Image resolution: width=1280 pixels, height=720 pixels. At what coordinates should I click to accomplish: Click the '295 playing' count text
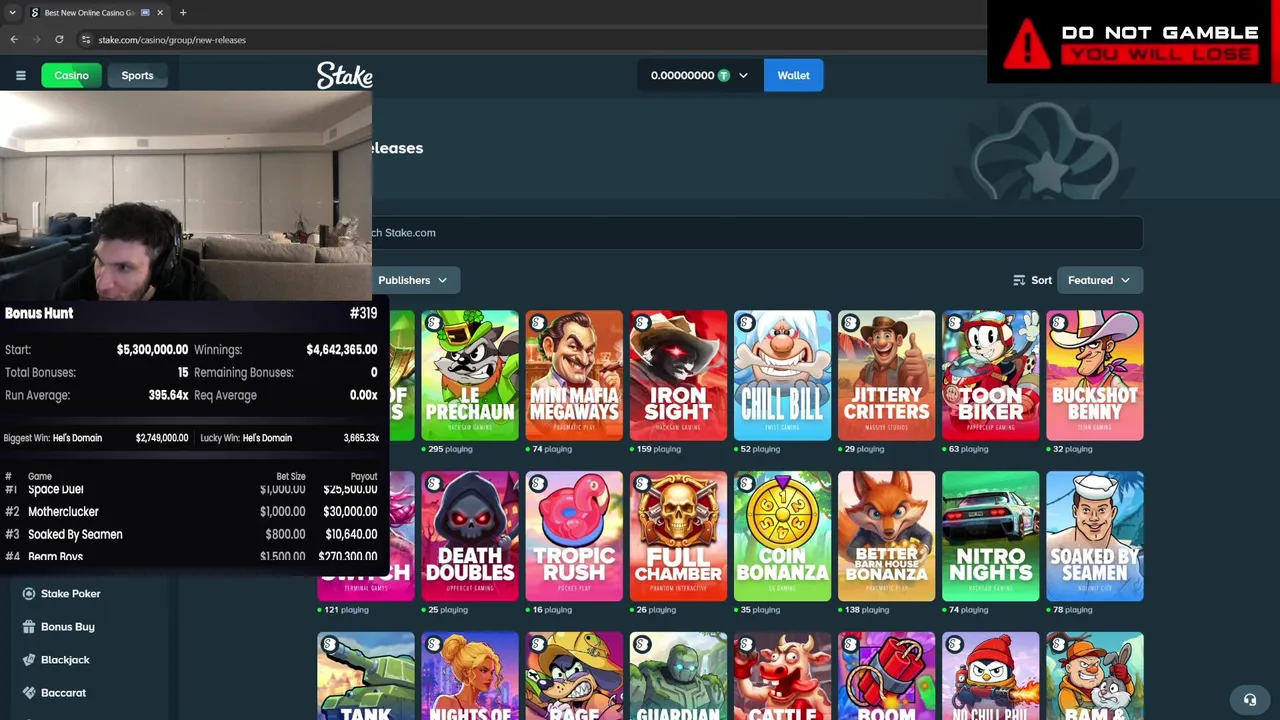(x=450, y=449)
